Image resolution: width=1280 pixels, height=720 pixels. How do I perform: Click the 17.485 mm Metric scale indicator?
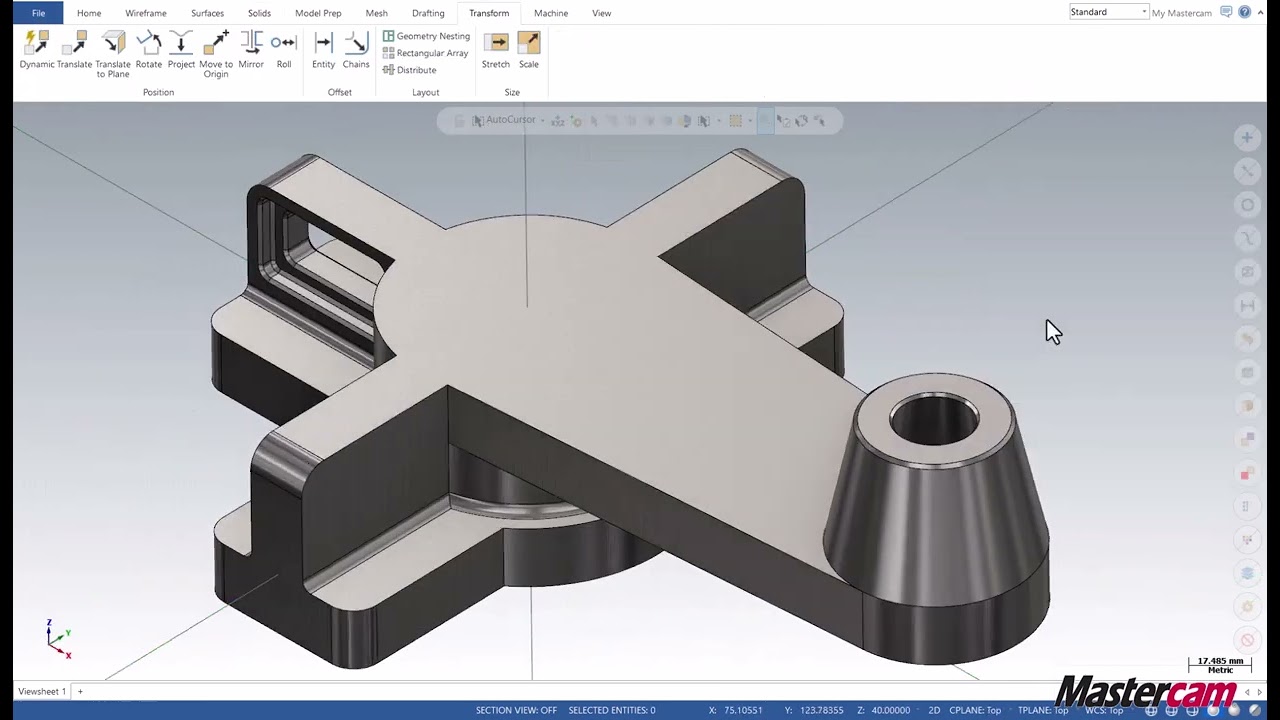(x=1220, y=665)
